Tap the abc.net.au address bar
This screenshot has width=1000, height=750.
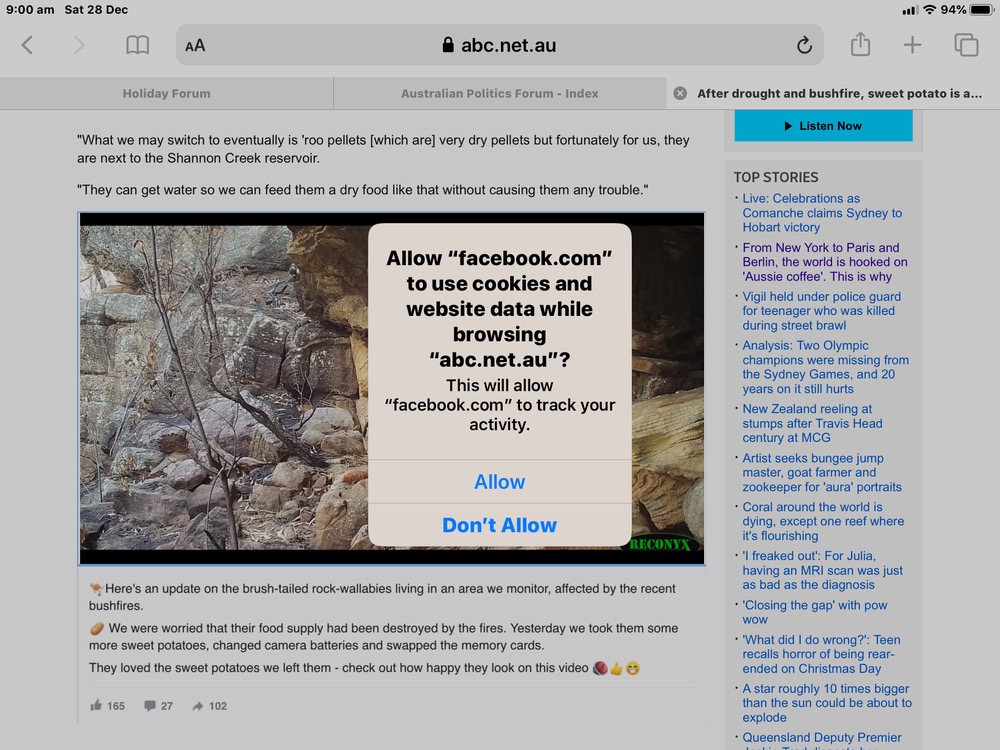tap(499, 45)
